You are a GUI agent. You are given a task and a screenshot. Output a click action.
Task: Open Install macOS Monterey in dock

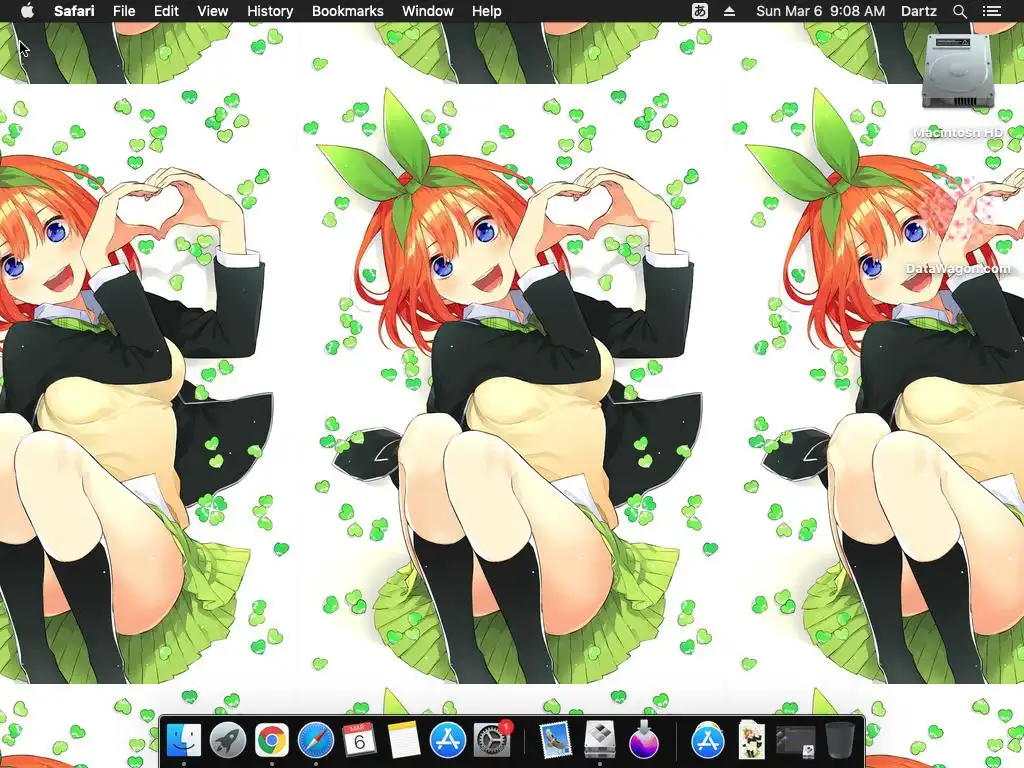(x=644, y=741)
